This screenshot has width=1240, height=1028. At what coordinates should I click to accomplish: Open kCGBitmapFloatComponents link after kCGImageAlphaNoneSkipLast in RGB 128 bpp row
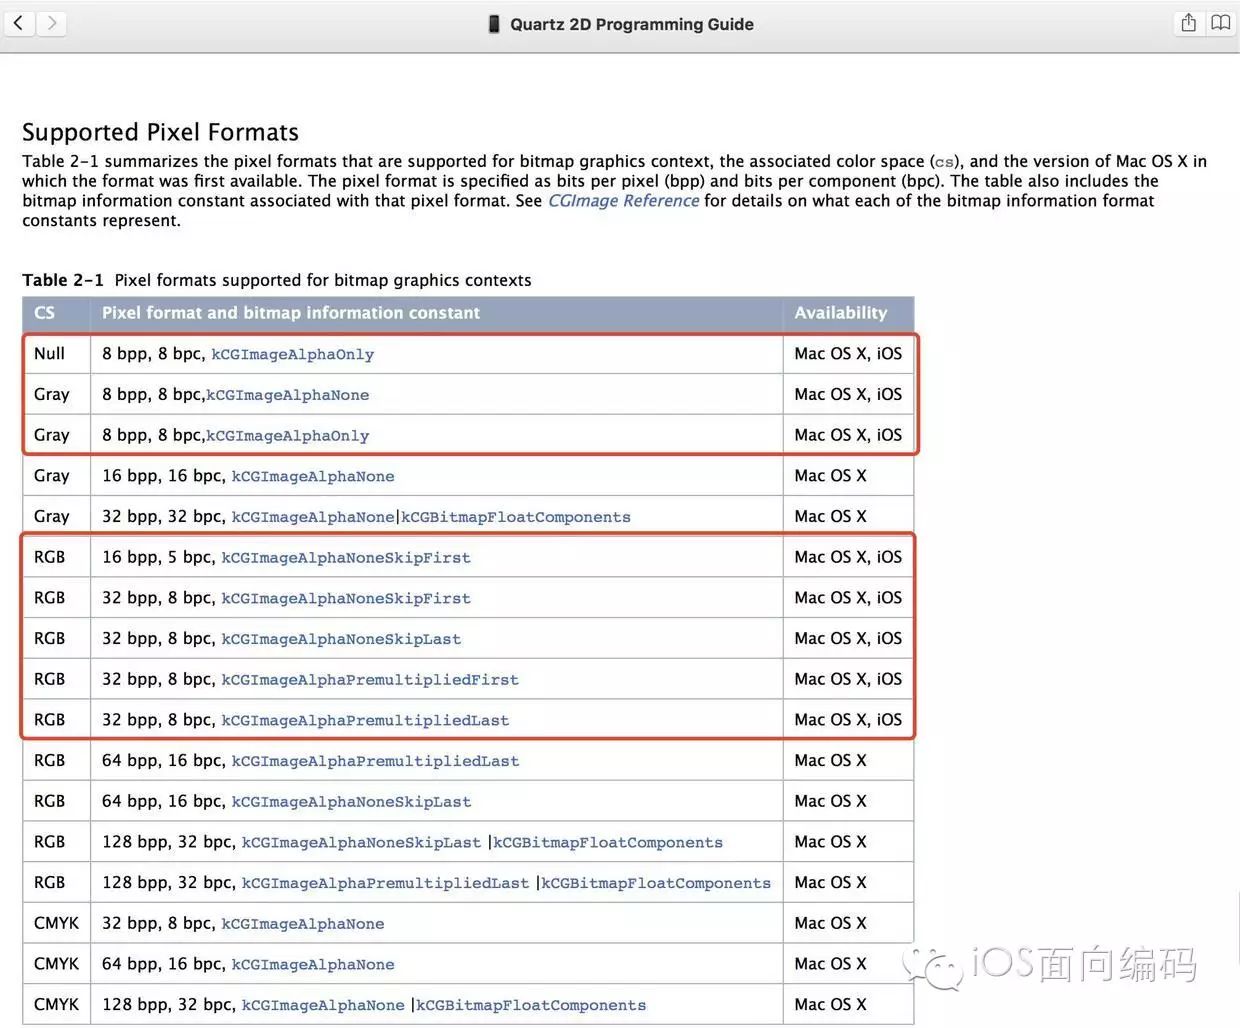[608, 843]
